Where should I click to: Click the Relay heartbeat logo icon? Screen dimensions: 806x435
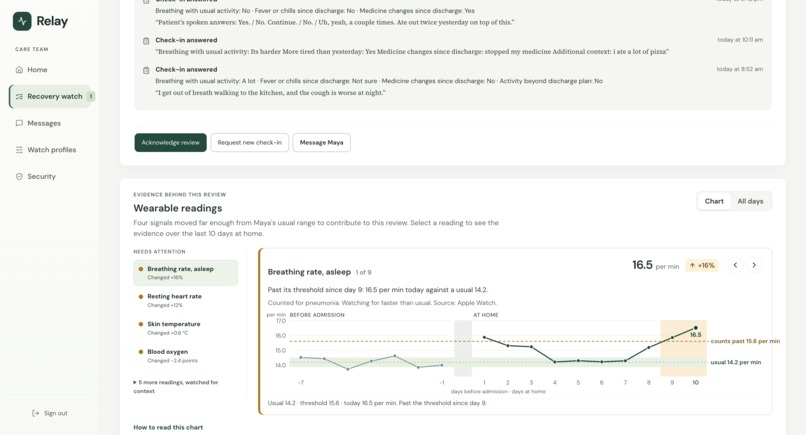(x=22, y=21)
